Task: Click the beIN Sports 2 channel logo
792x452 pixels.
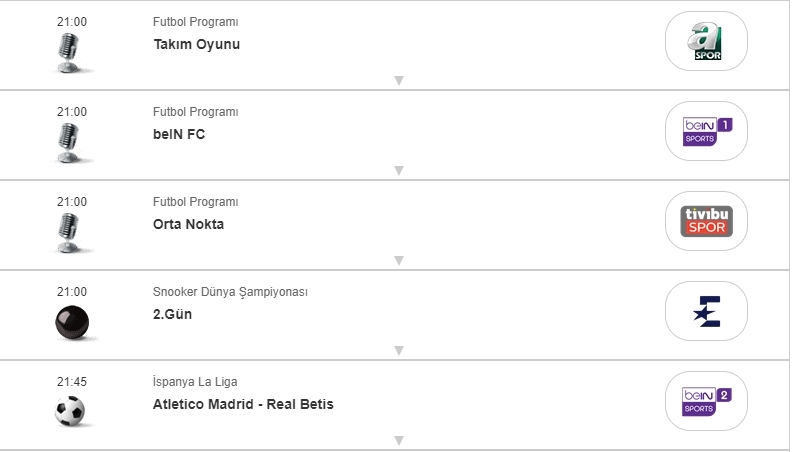Action: pyautogui.click(x=706, y=401)
